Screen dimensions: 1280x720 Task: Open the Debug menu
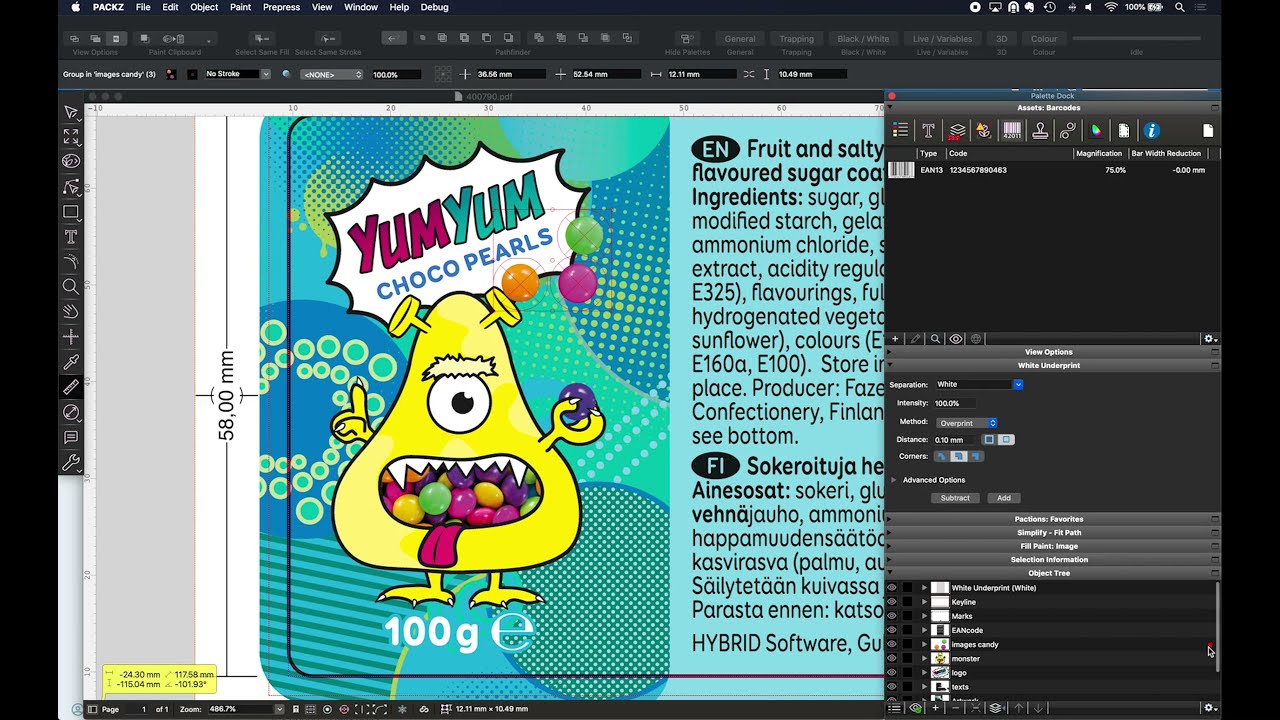[434, 7]
